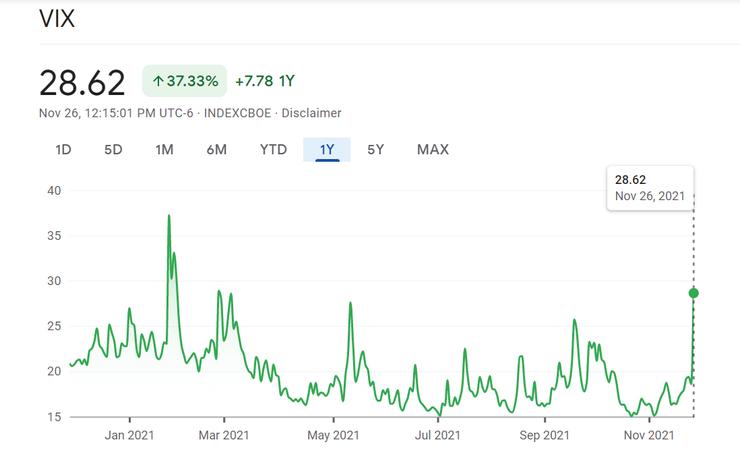Click the Jan 2021 axis label
The image size is (740, 465).
[129, 435]
